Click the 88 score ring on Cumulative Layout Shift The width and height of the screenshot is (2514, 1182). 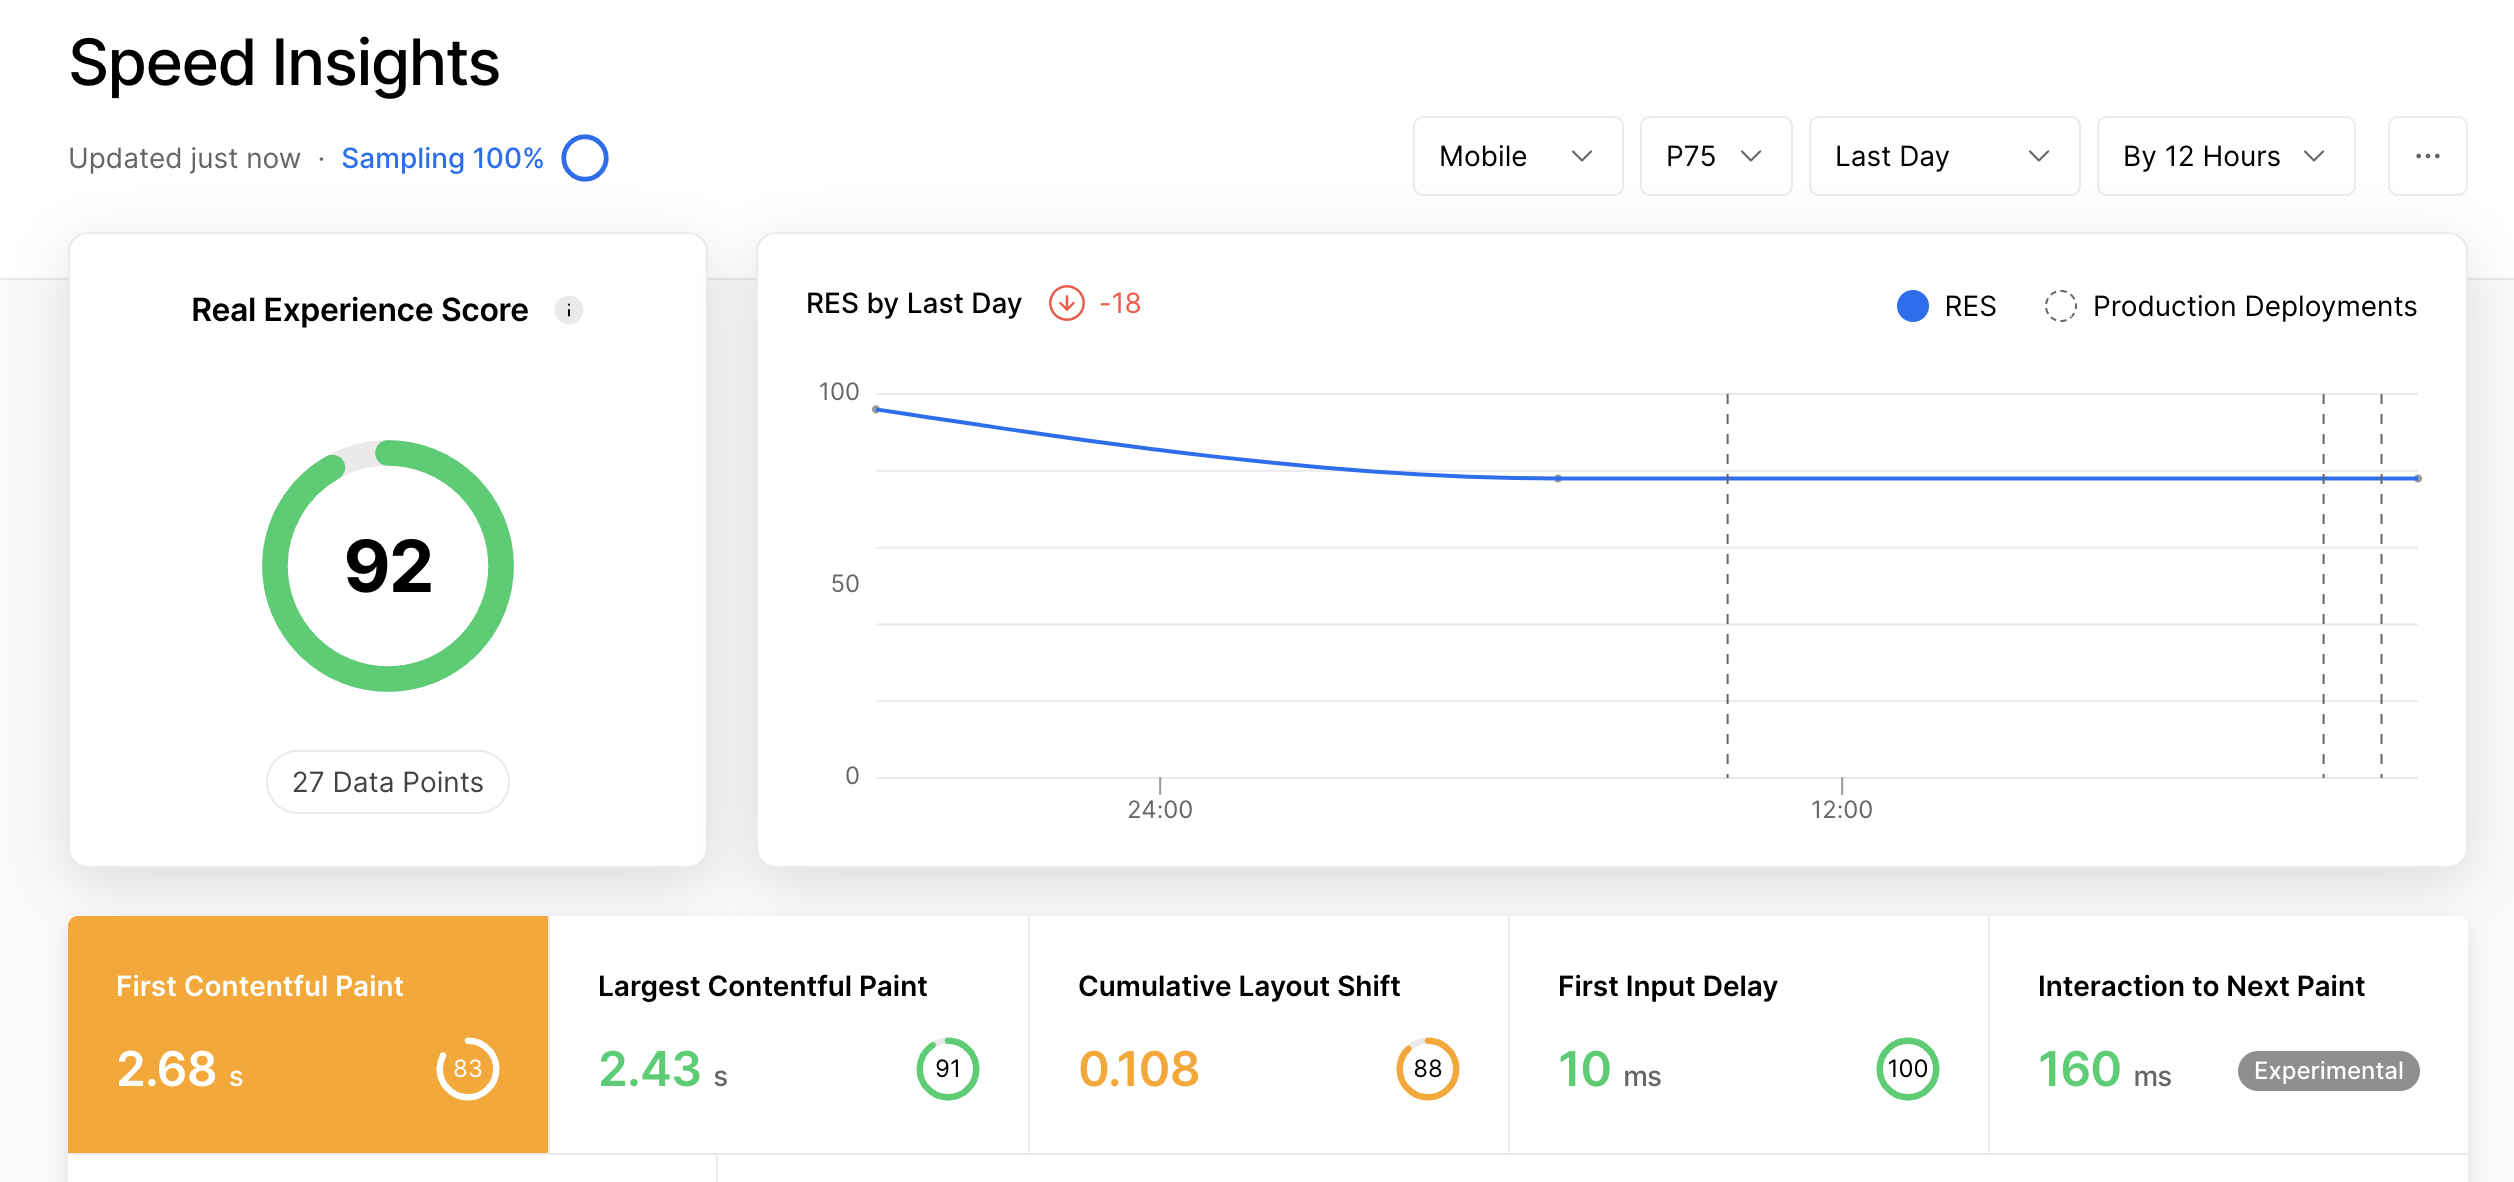(x=1428, y=1068)
